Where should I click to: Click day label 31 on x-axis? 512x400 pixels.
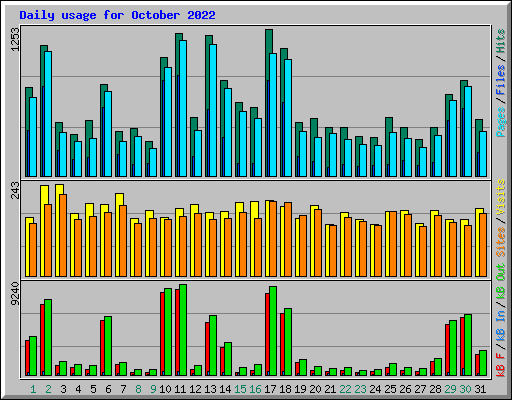point(480,389)
